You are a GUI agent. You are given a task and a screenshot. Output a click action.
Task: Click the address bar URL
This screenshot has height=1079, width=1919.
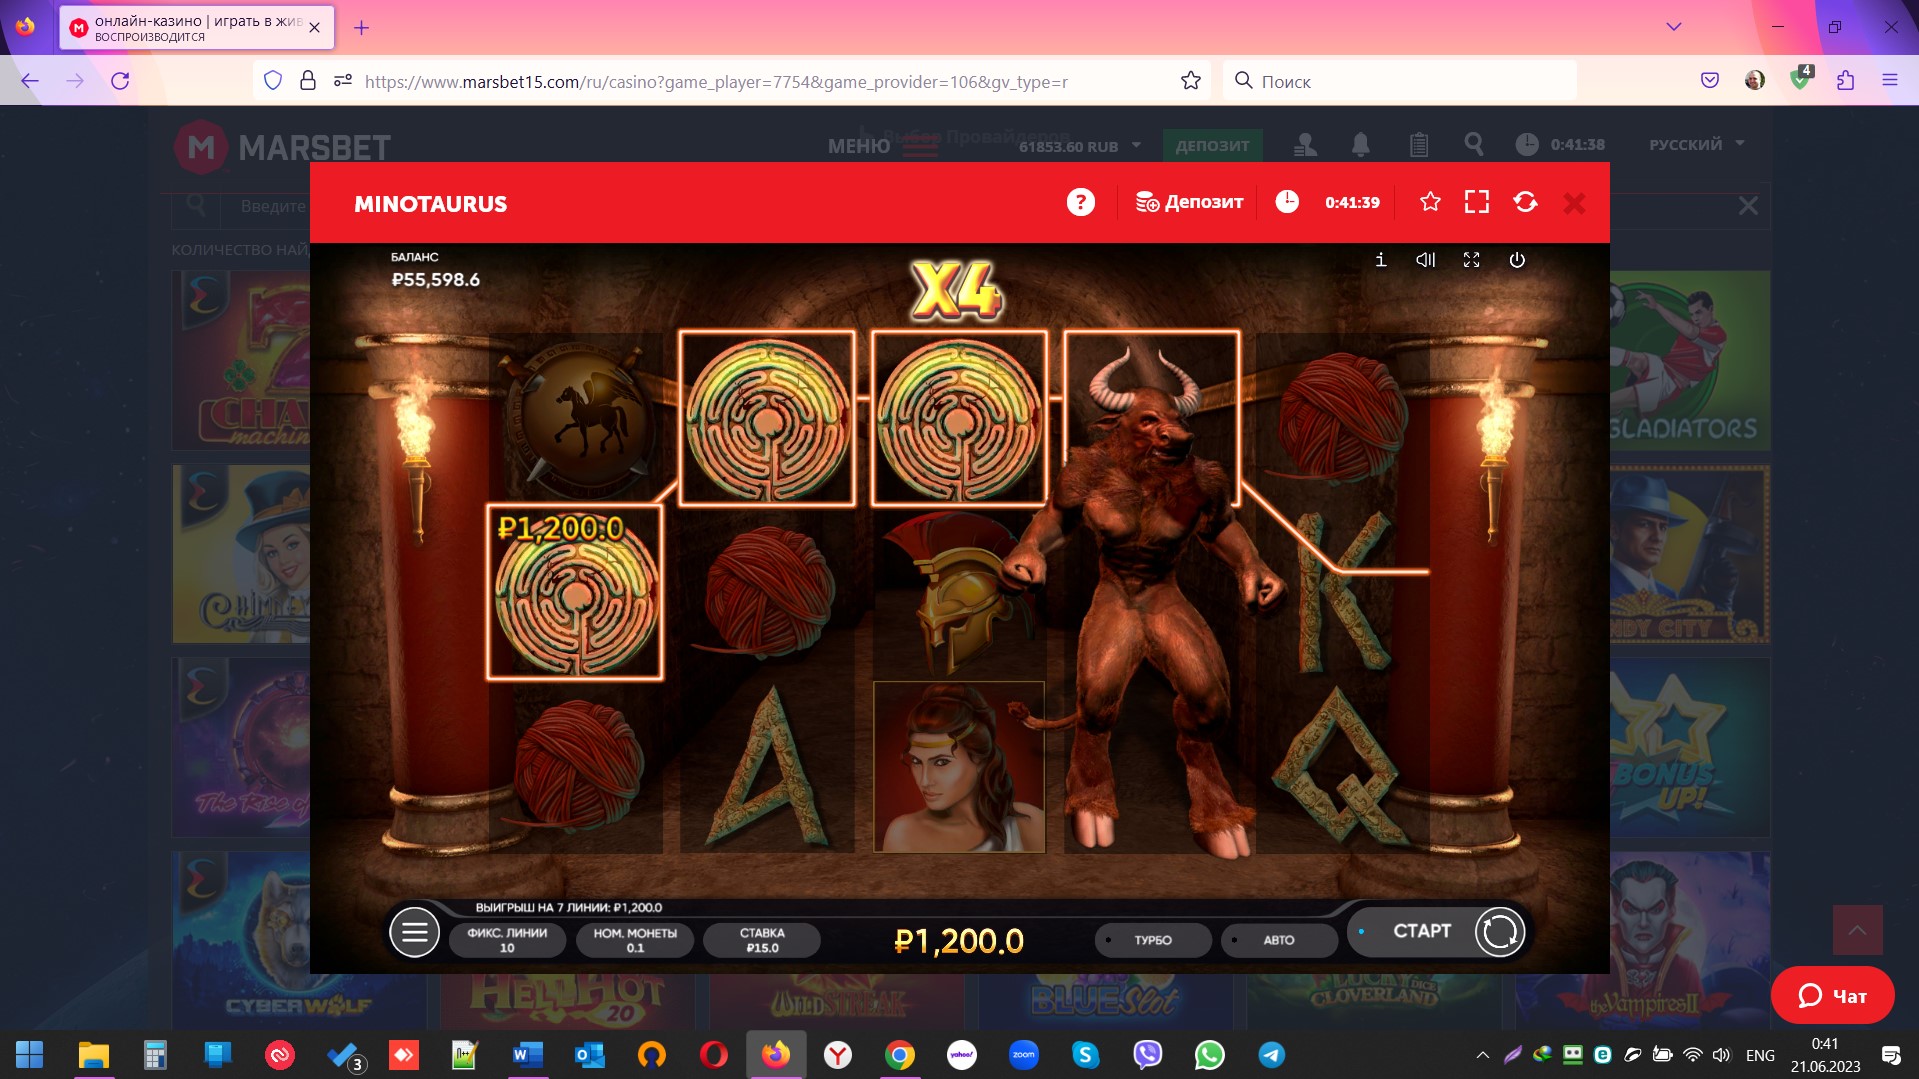coord(716,82)
